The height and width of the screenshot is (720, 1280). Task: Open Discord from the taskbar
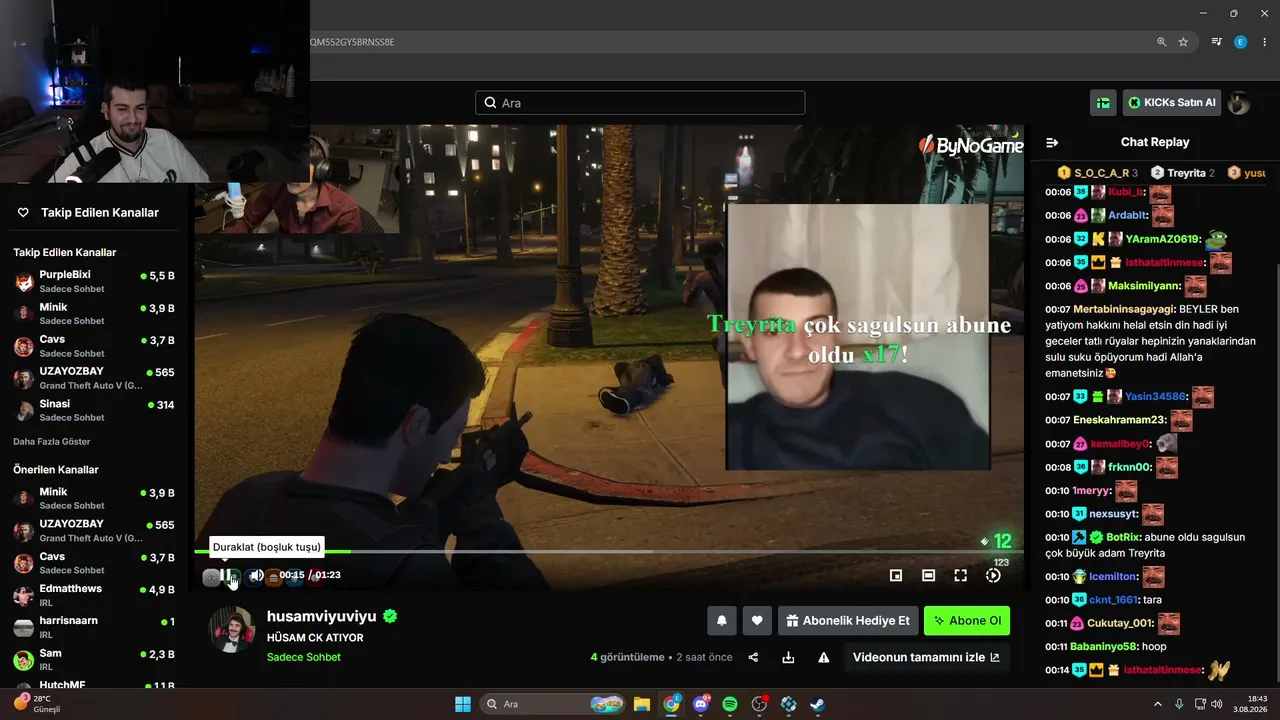[700, 704]
